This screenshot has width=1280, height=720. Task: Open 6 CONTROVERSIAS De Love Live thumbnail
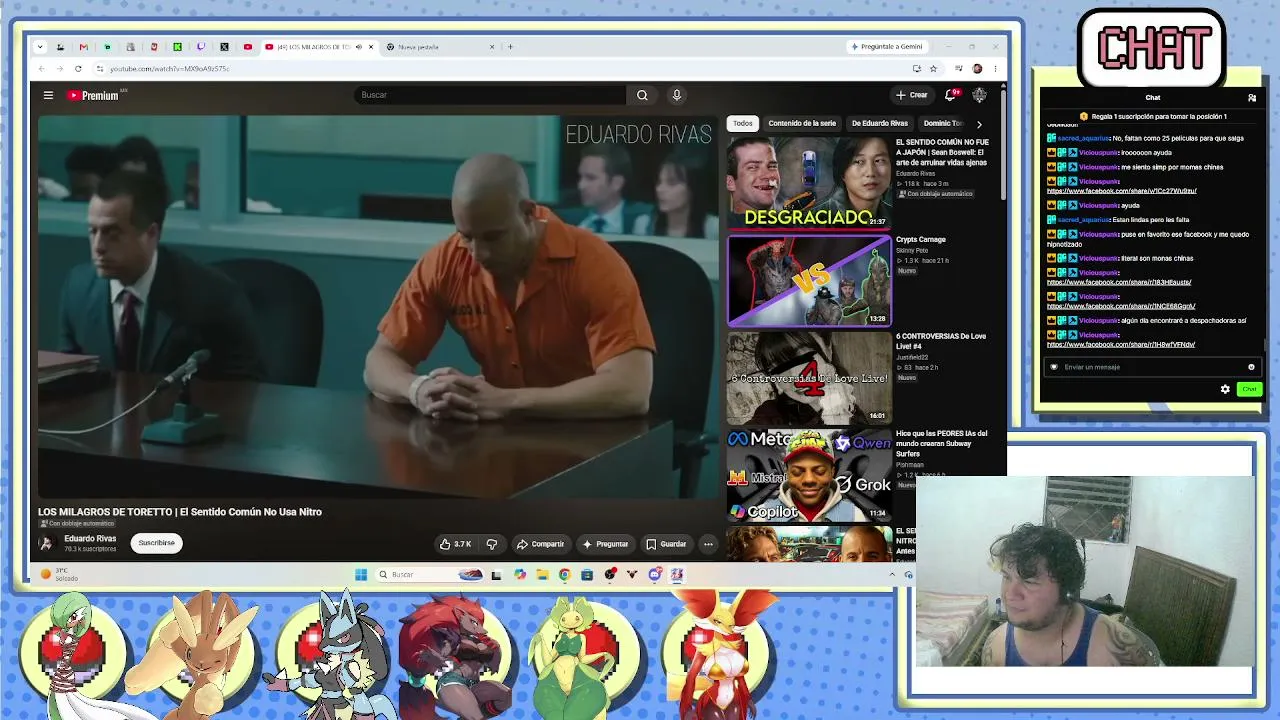(x=808, y=378)
